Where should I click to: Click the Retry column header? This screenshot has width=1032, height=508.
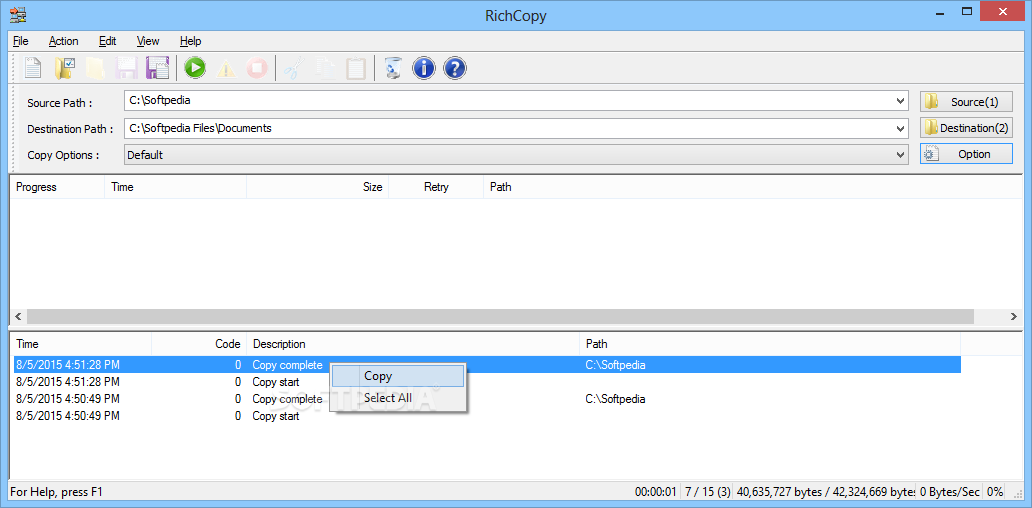point(436,187)
